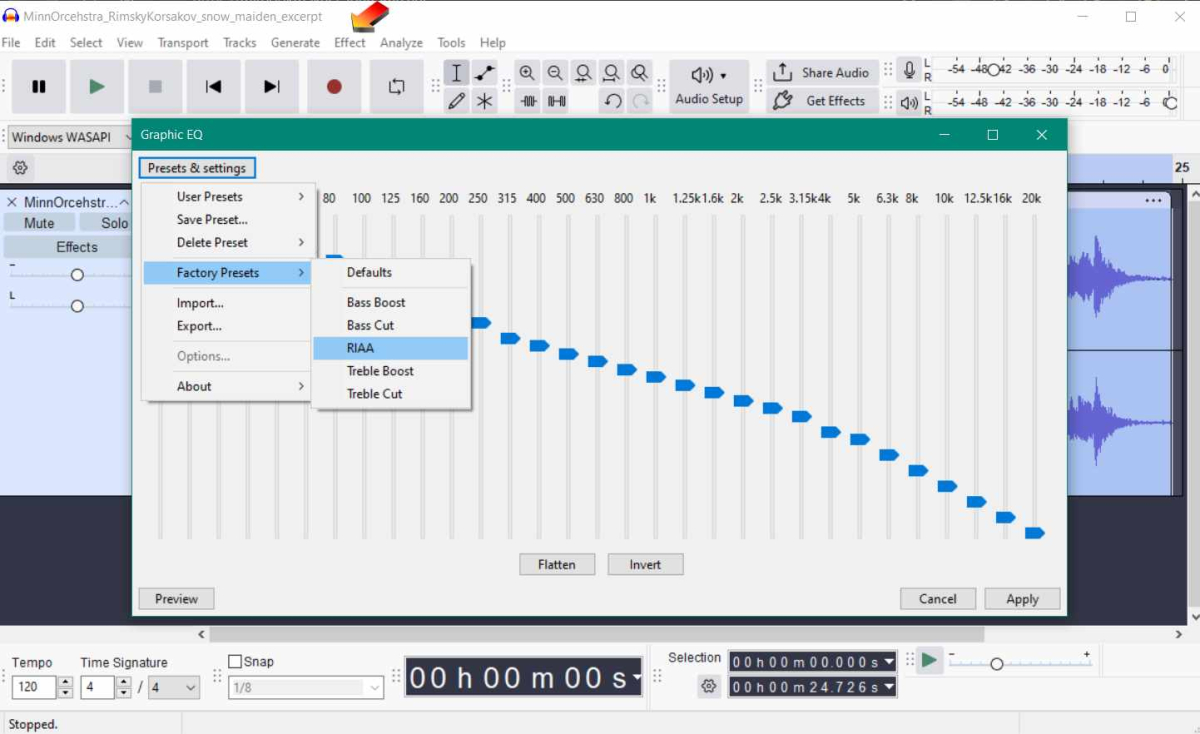This screenshot has width=1200, height=734.
Task: Mute the MinnOrcehstra track
Action: 39,223
